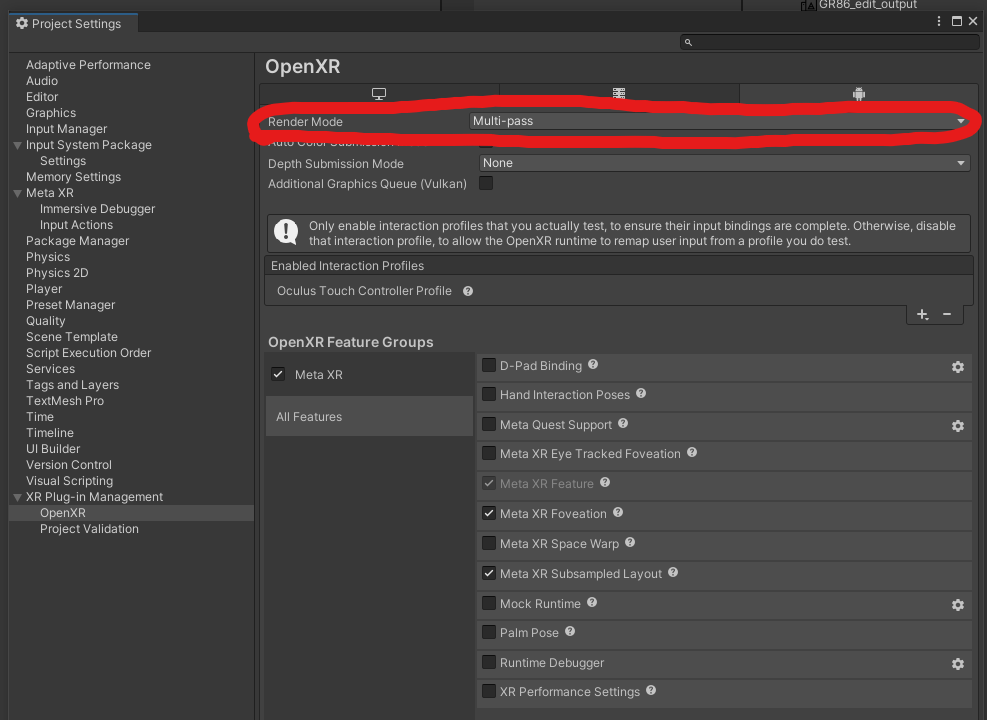Enable the D-Pad Binding checkbox

click(488, 365)
